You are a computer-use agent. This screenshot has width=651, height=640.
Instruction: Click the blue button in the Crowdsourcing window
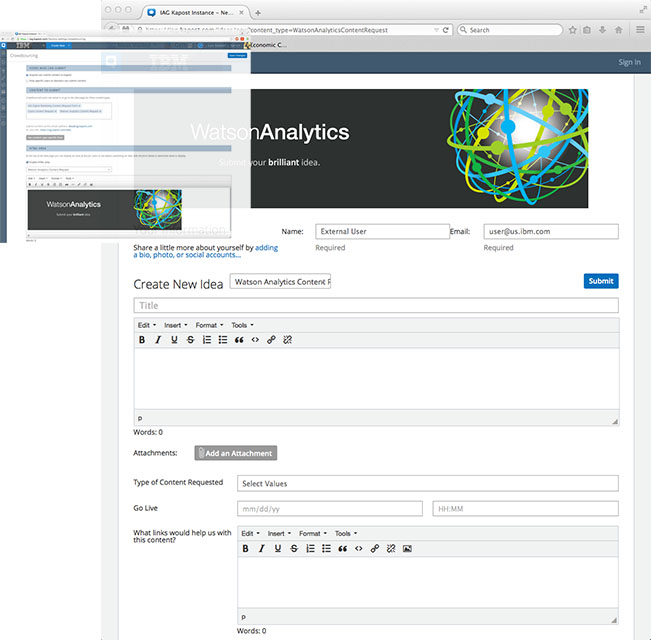237,55
